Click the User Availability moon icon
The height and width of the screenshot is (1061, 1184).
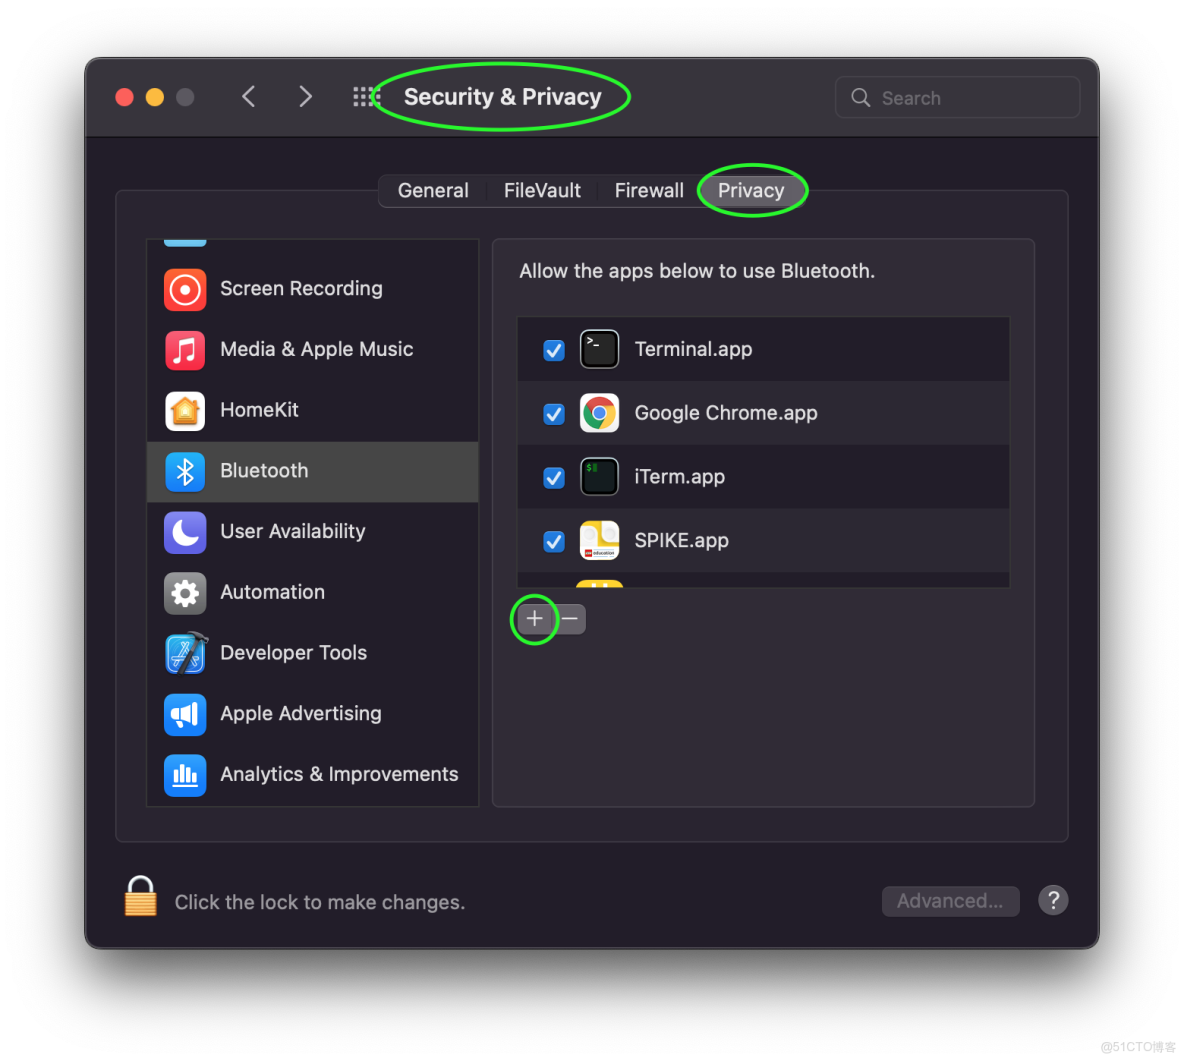[x=185, y=532]
